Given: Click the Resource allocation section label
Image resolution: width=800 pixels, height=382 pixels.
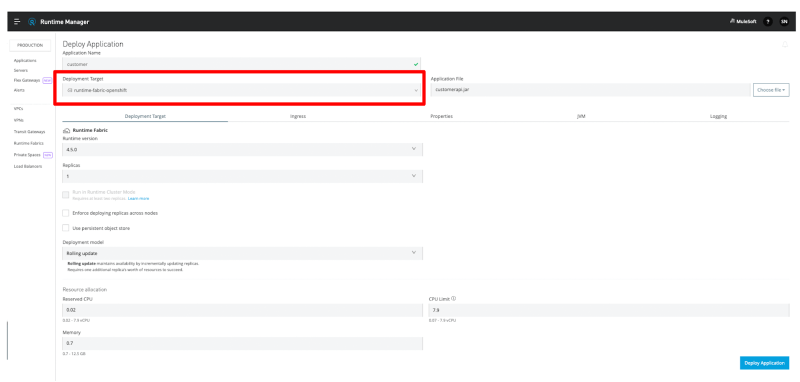Looking at the screenshot, I should point(85,289).
